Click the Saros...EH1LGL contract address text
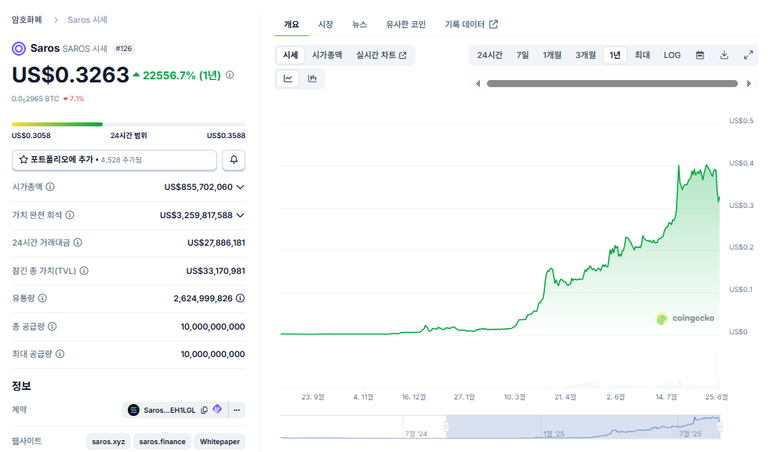 point(169,410)
